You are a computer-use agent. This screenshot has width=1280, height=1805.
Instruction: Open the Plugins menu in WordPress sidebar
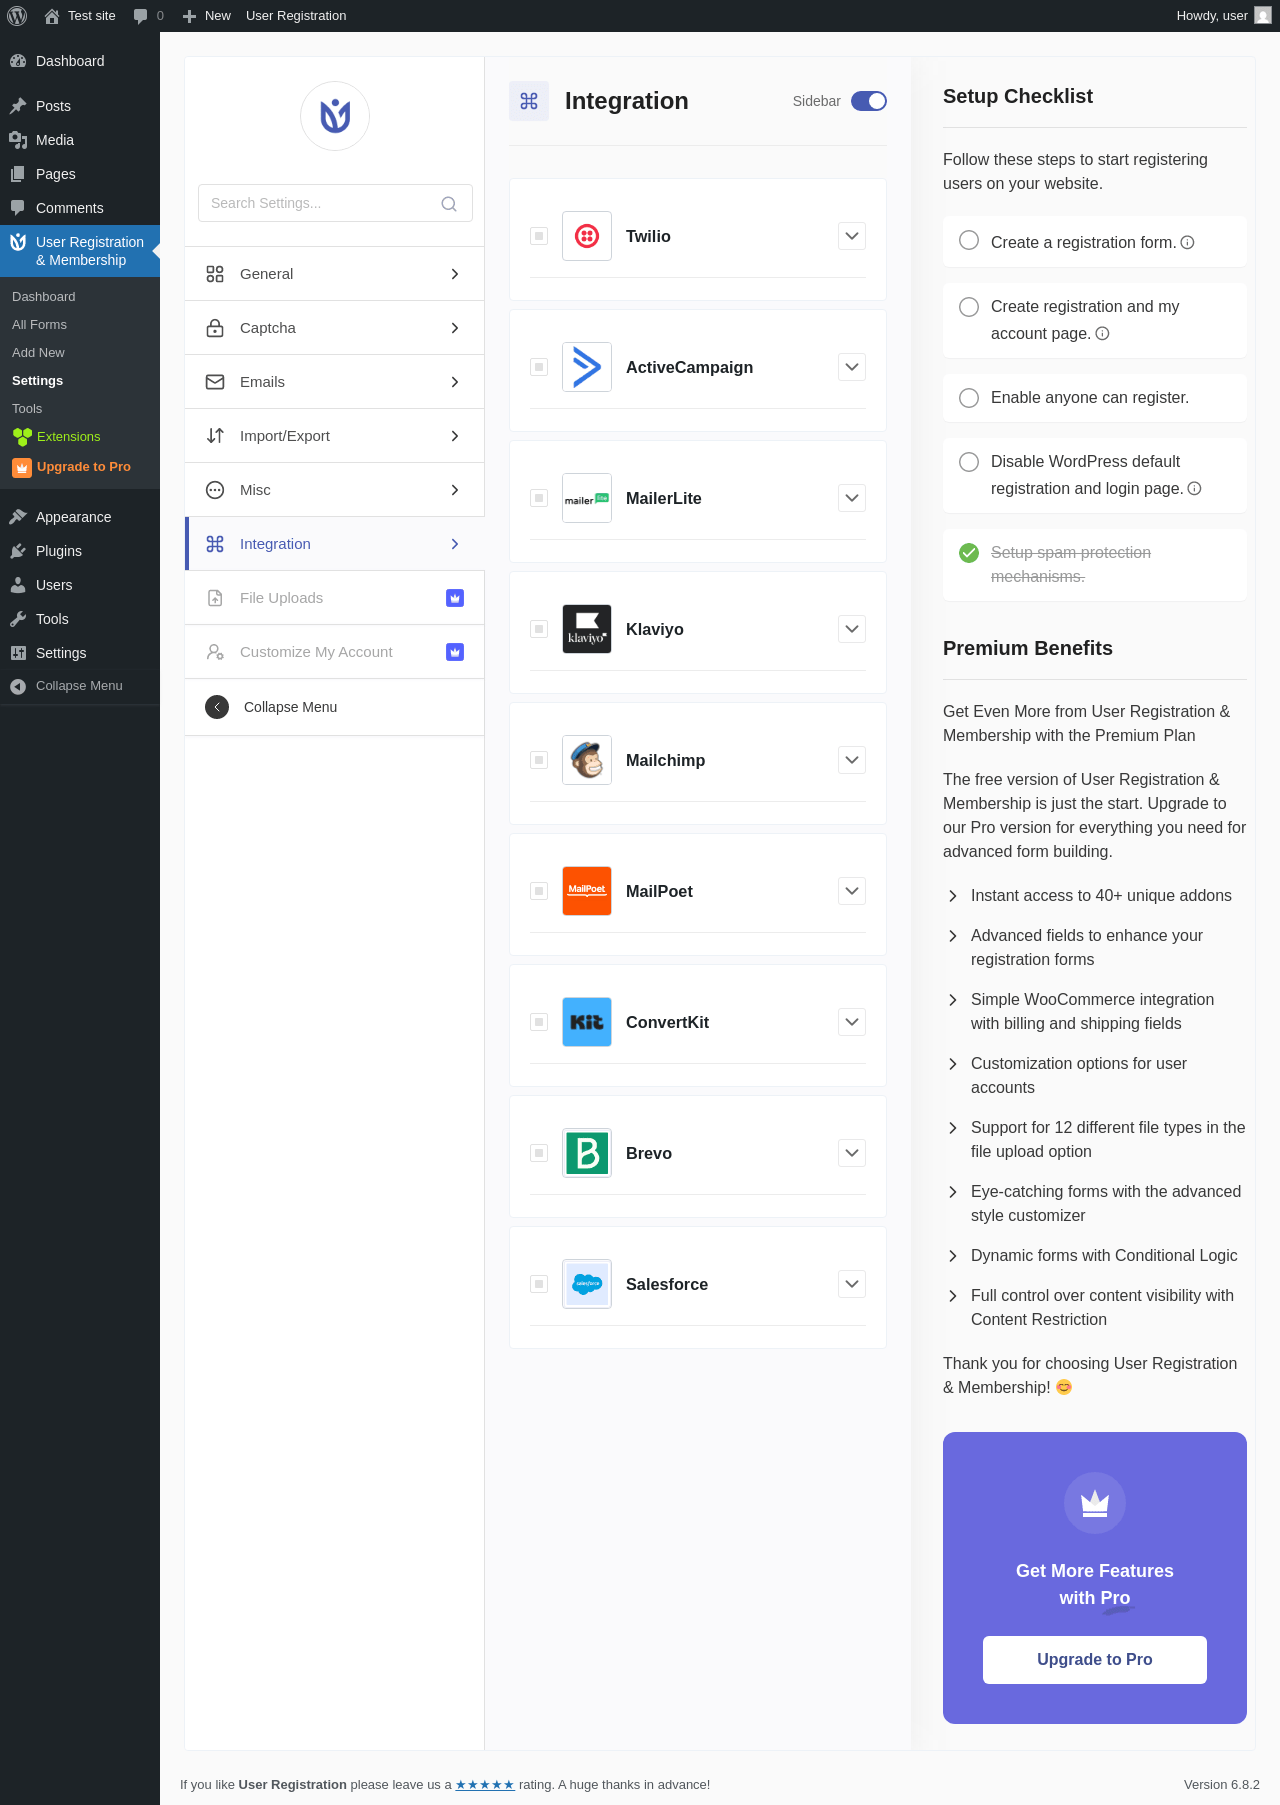(x=80, y=551)
